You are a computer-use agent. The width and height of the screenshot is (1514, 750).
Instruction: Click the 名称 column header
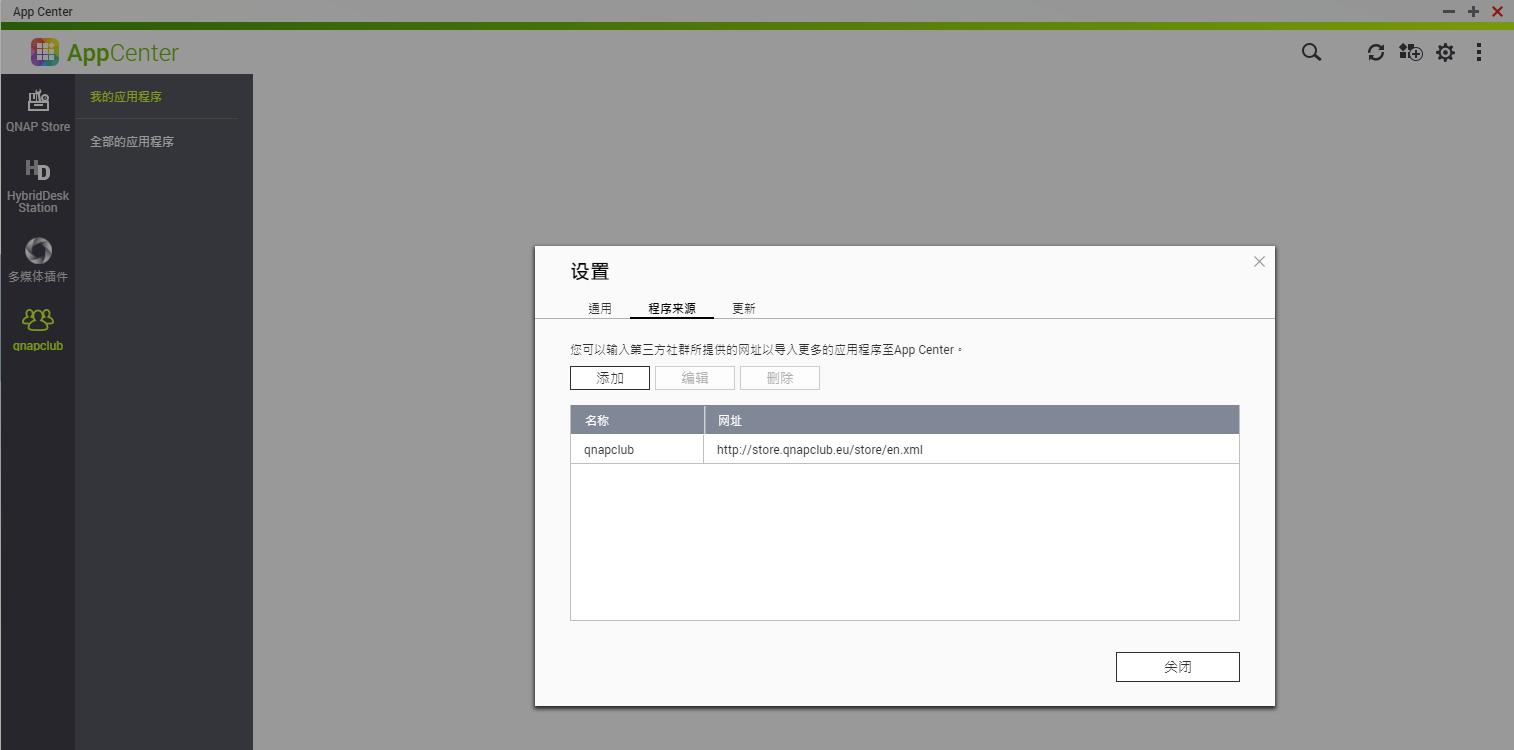pyautogui.click(x=637, y=420)
